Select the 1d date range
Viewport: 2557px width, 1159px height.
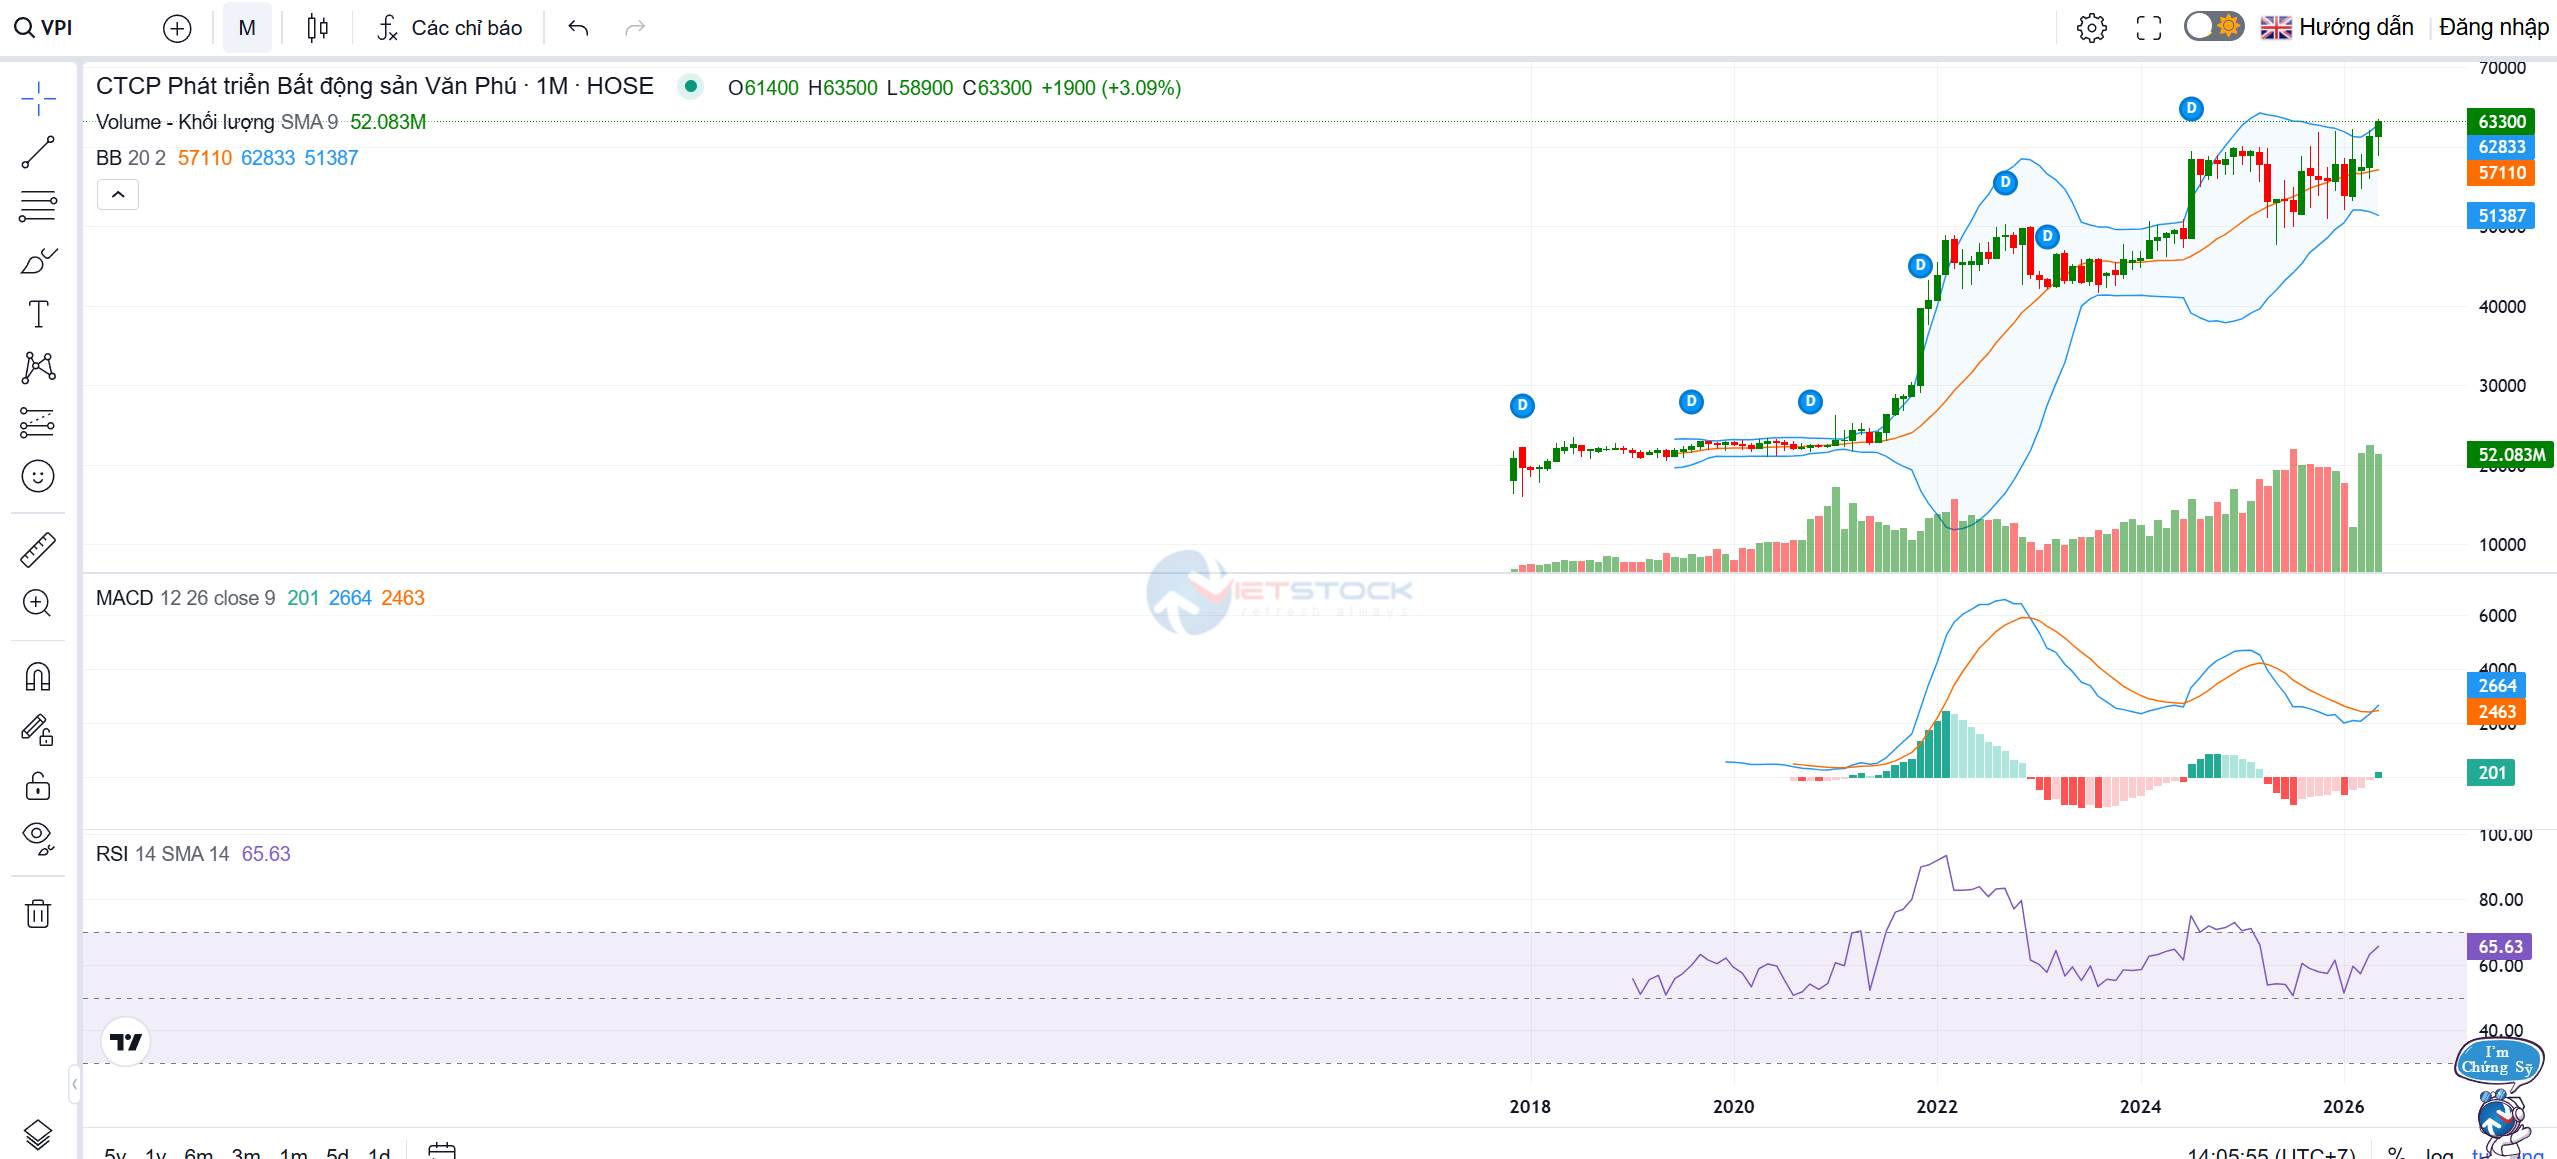click(x=379, y=1153)
